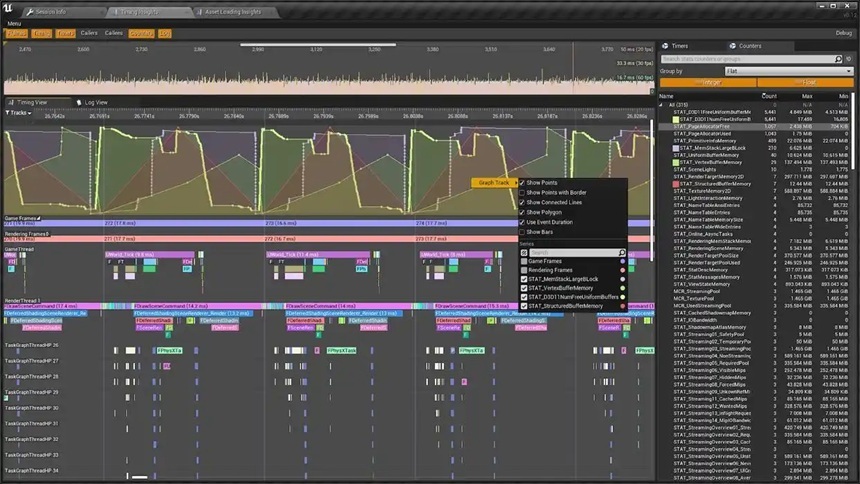
Task: Click the Unreal Engine logo icon
Action: [7, 8]
